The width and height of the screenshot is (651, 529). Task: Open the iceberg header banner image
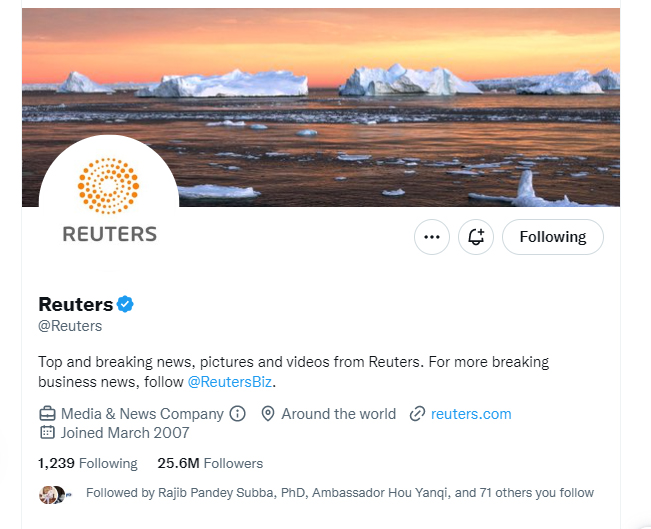321,108
